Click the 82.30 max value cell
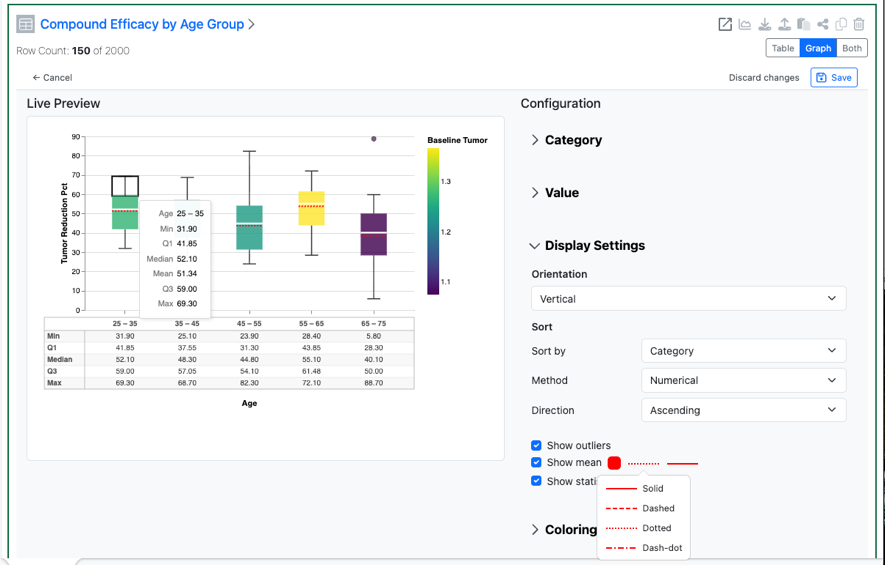The width and height of the screenshot is (885, 565). coord(249,383)
